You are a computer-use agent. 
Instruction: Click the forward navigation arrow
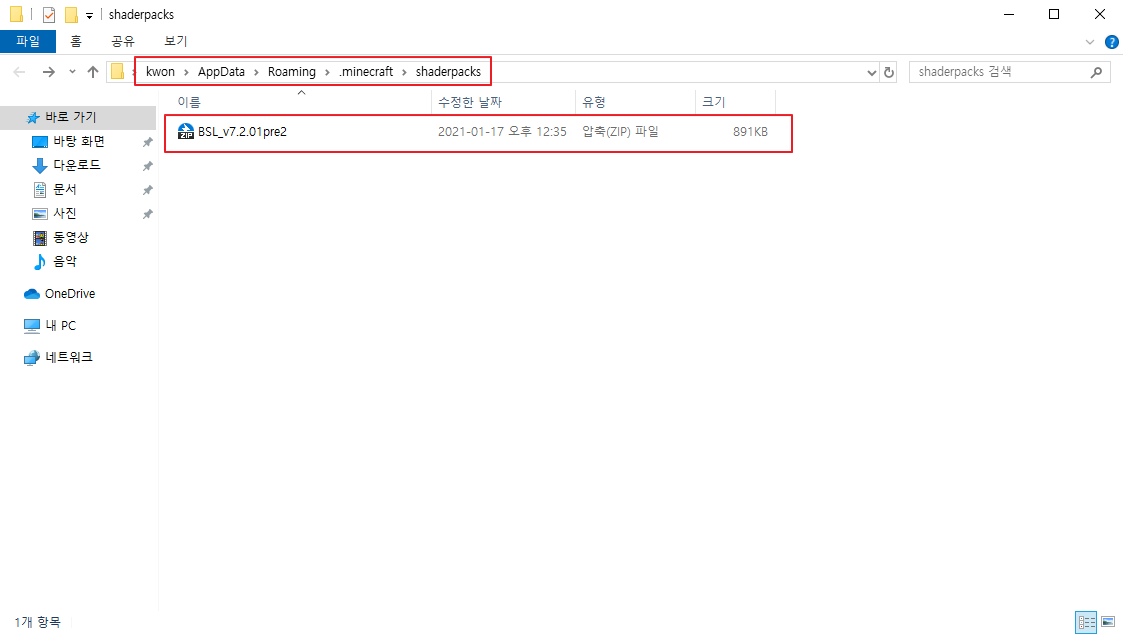point(48,72)
